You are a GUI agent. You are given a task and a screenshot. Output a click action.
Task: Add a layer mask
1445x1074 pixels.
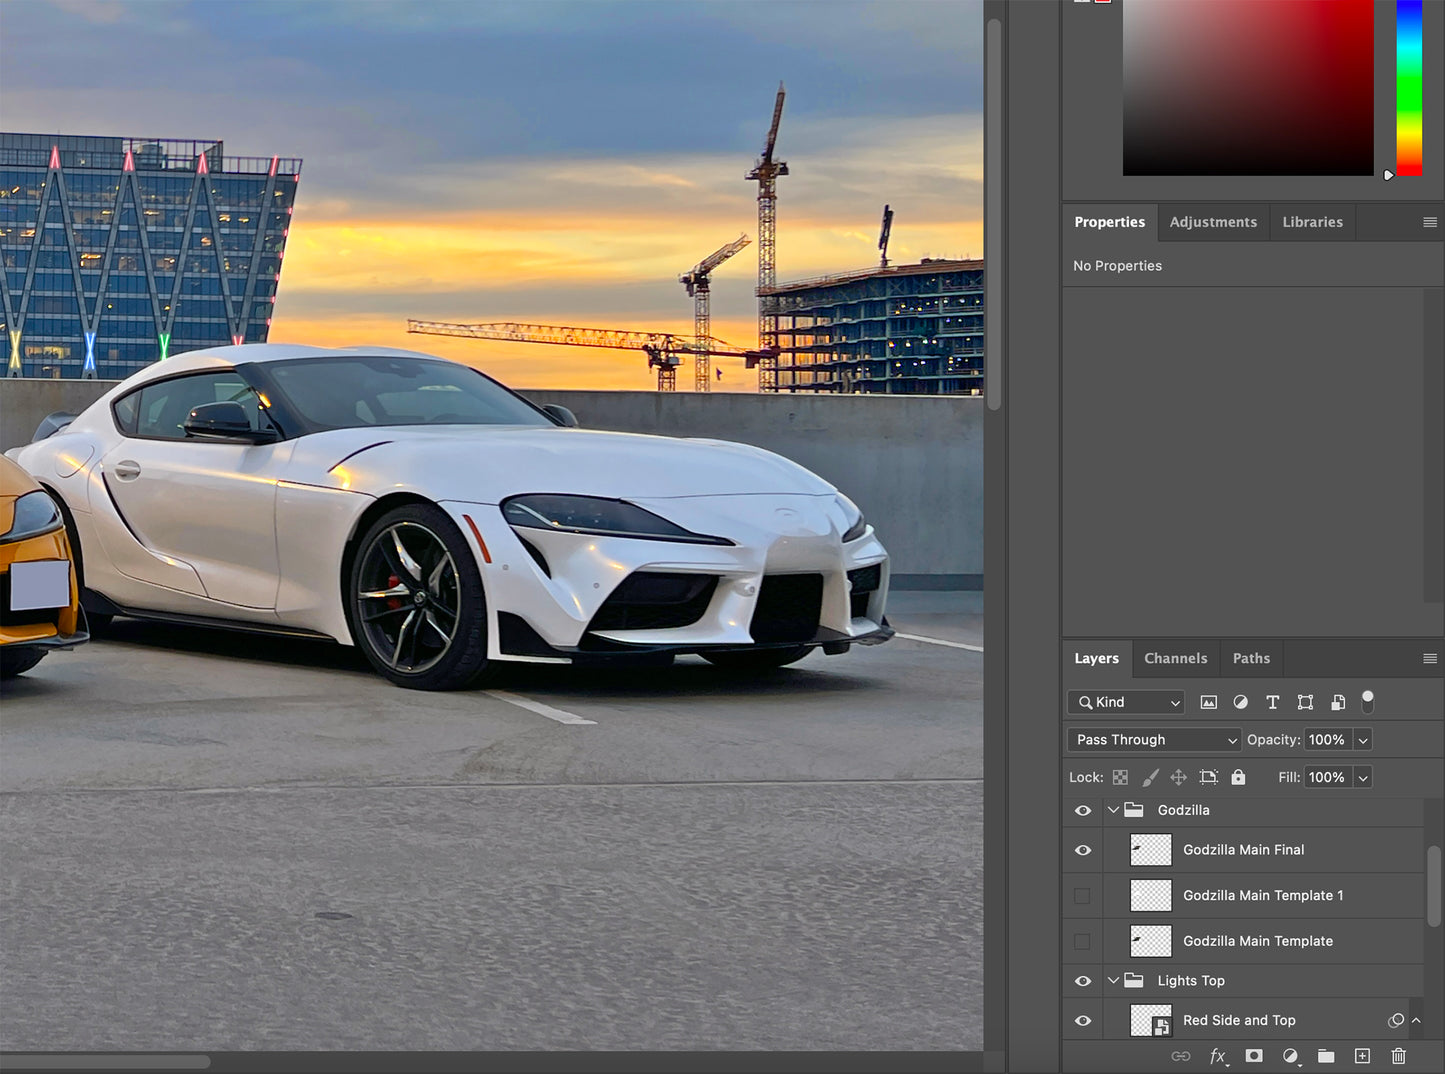point(1254,1056)
